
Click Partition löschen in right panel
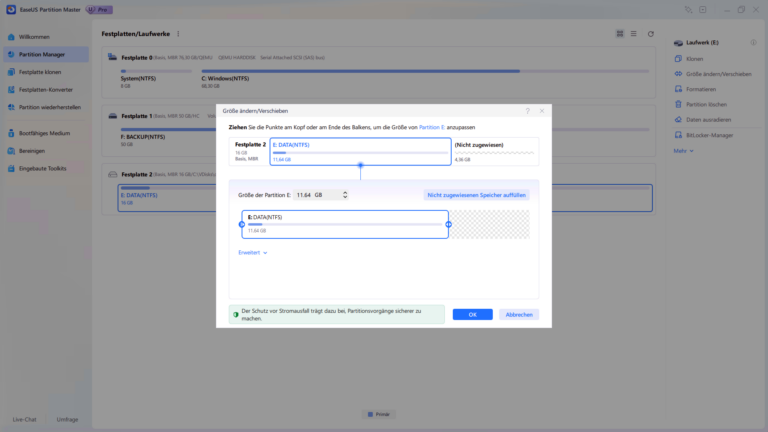pos(706,104)
